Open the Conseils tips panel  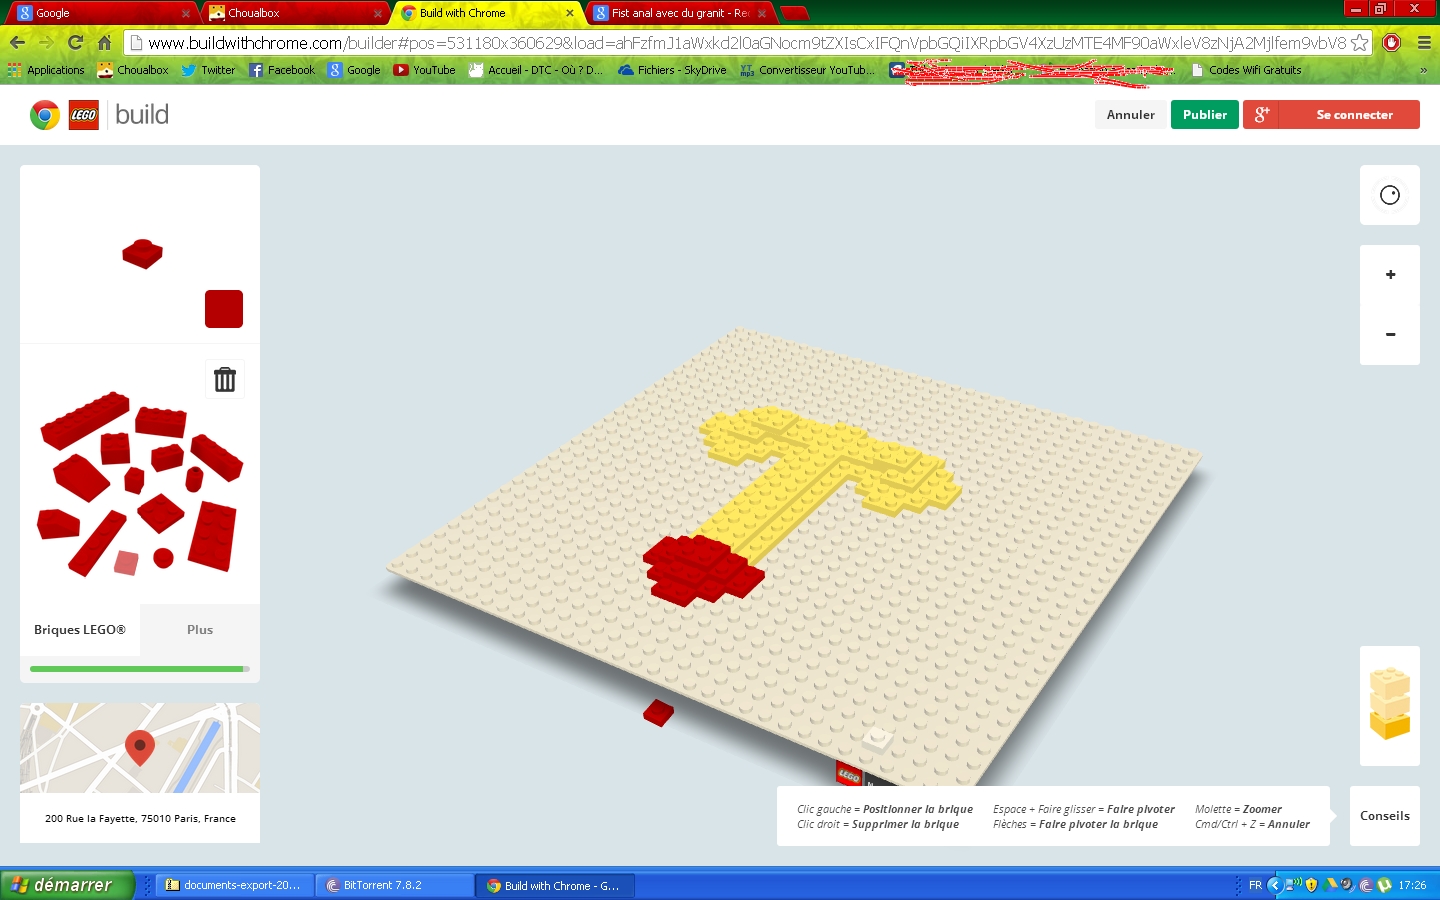point(1384,816)
